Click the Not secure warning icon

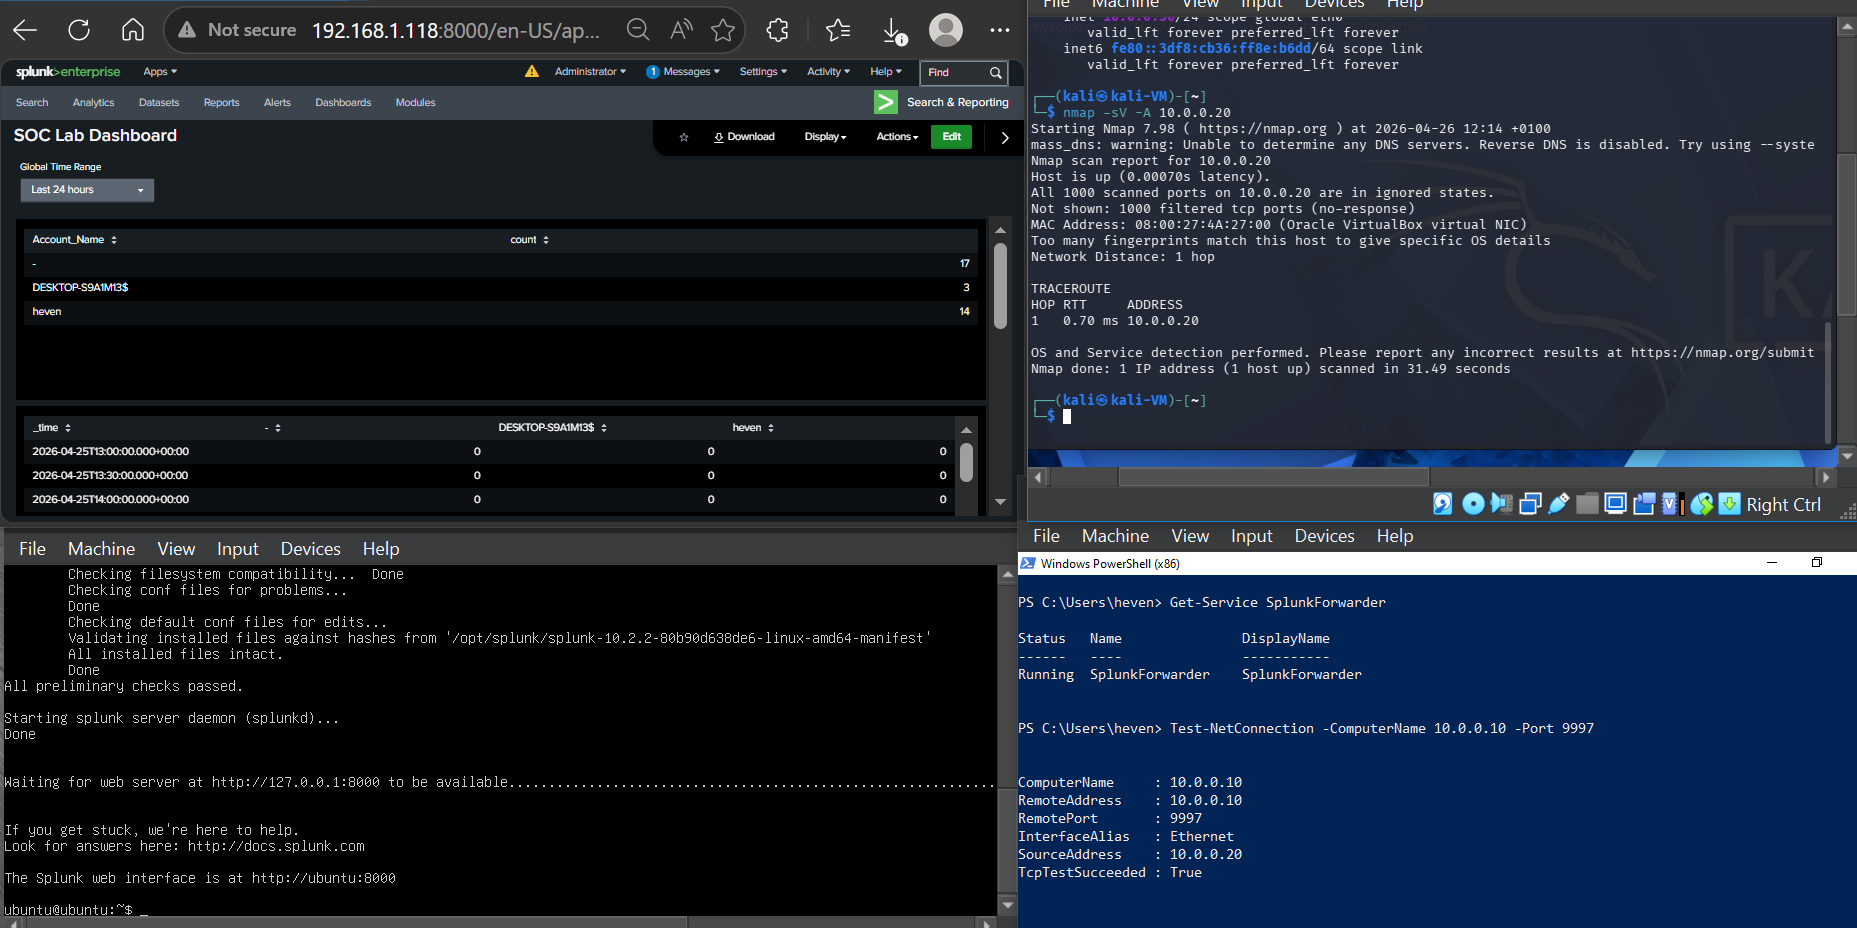click(x=187, y=30)
